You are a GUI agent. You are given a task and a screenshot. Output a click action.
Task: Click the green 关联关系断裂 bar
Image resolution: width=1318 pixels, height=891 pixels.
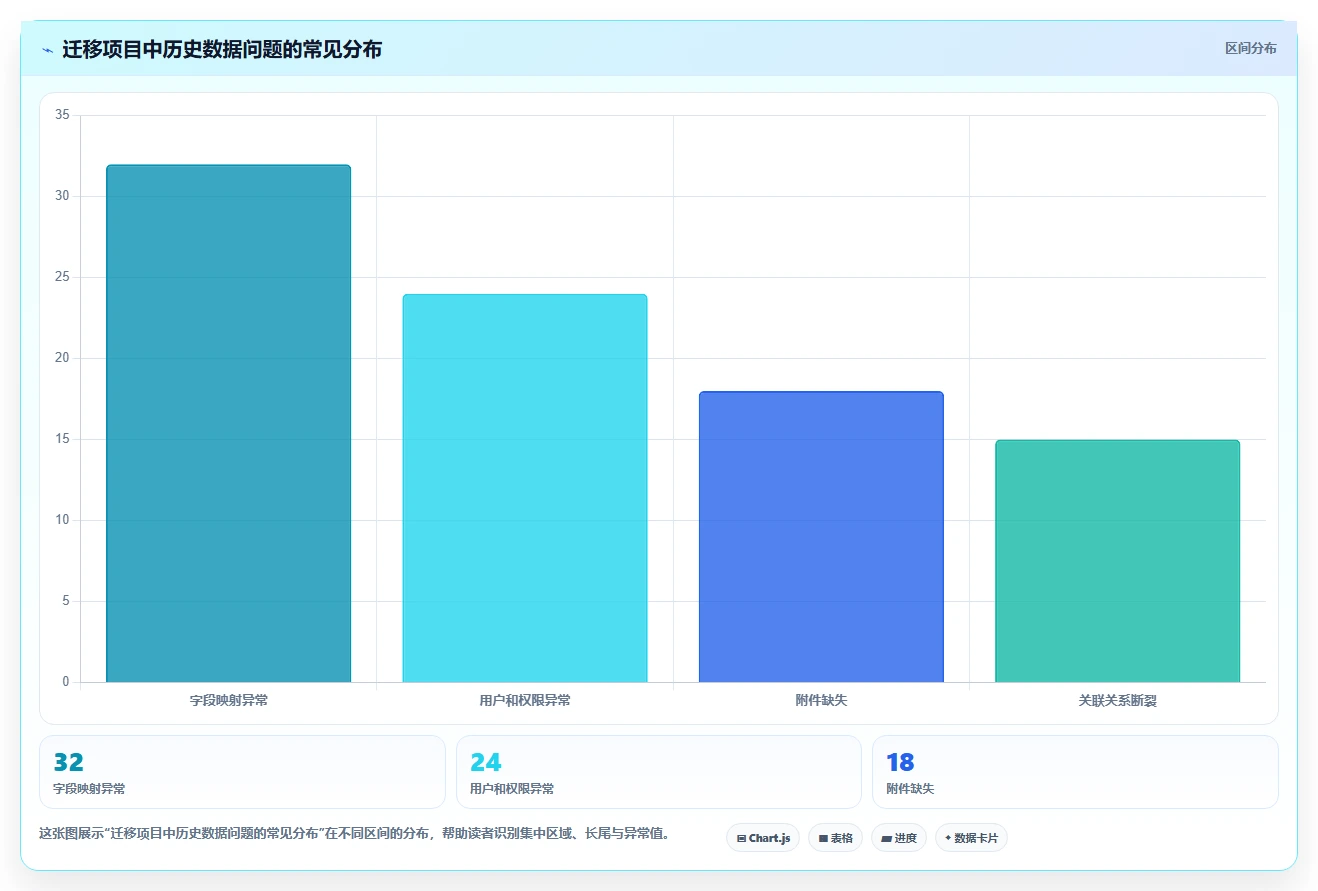(x=1117, y=561)
